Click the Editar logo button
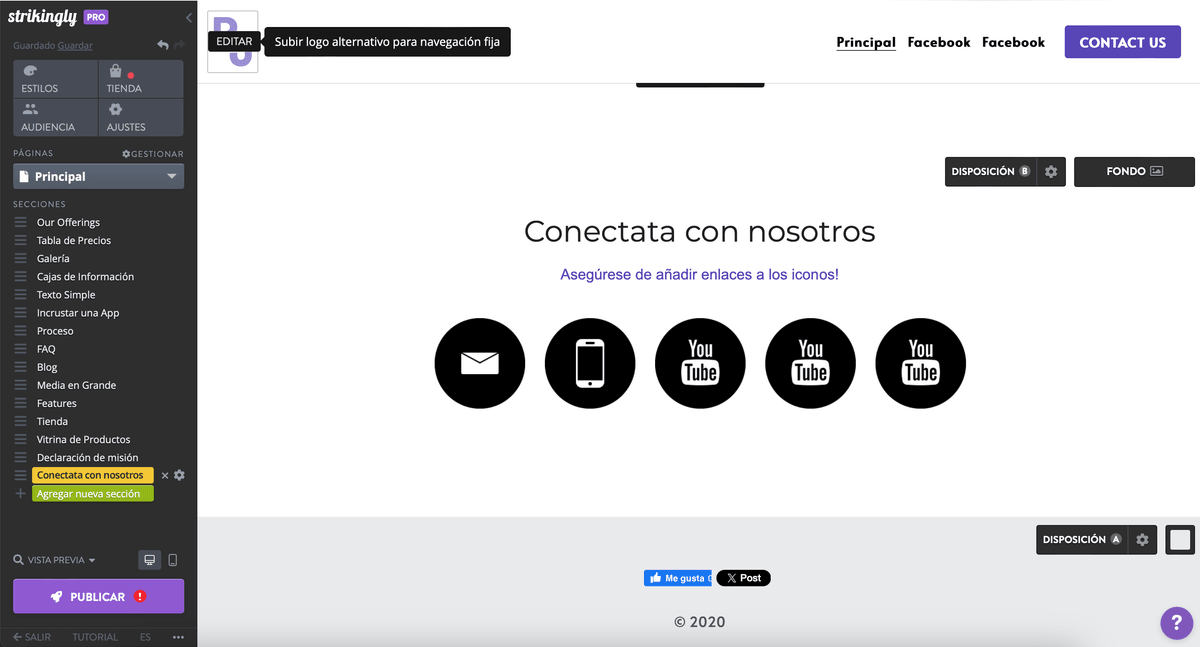1200x647 pixels. pyautogui.click(x=234, y=42)
